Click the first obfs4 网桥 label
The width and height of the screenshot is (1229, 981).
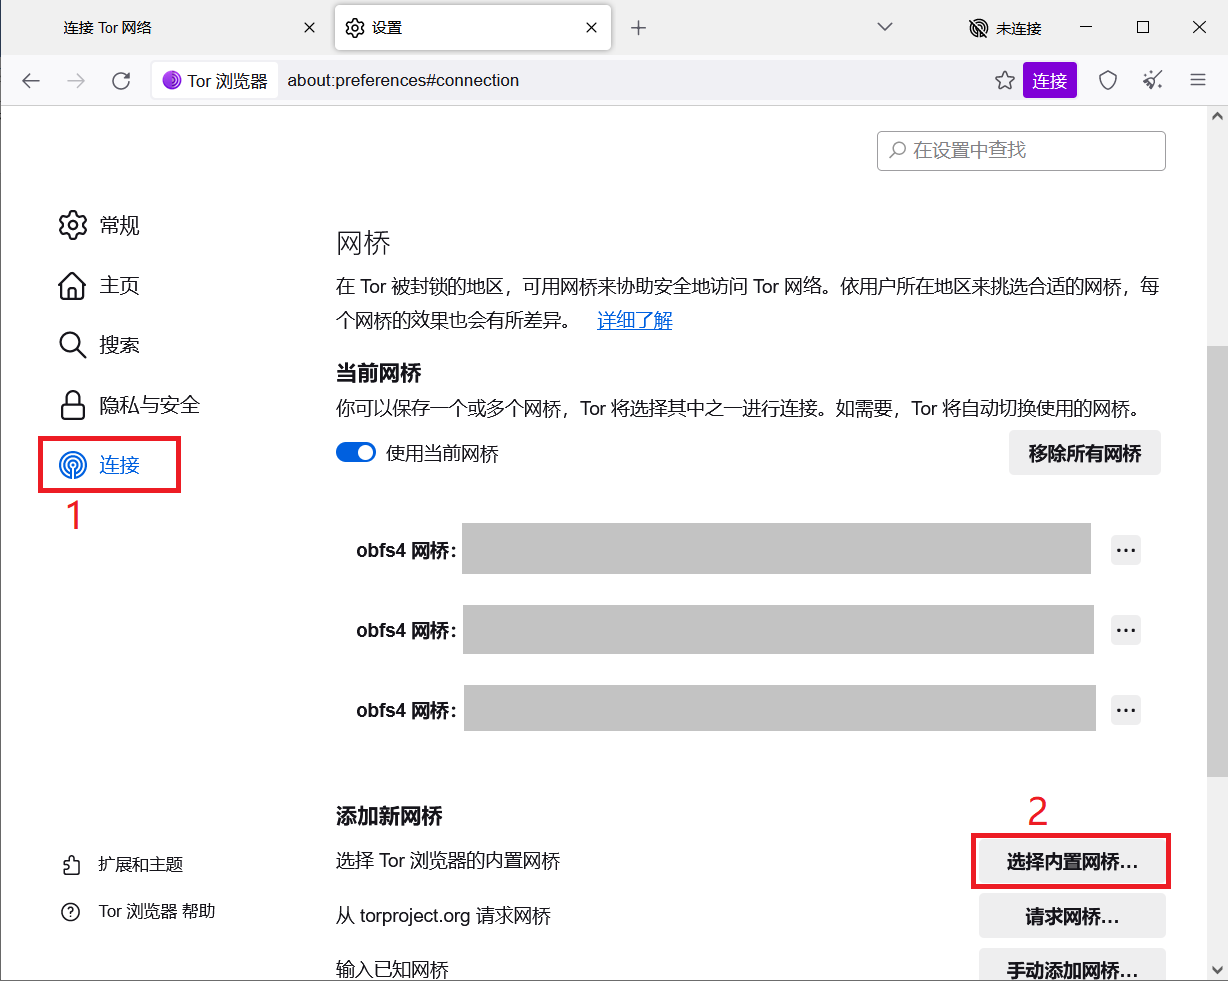coord(406,550)
